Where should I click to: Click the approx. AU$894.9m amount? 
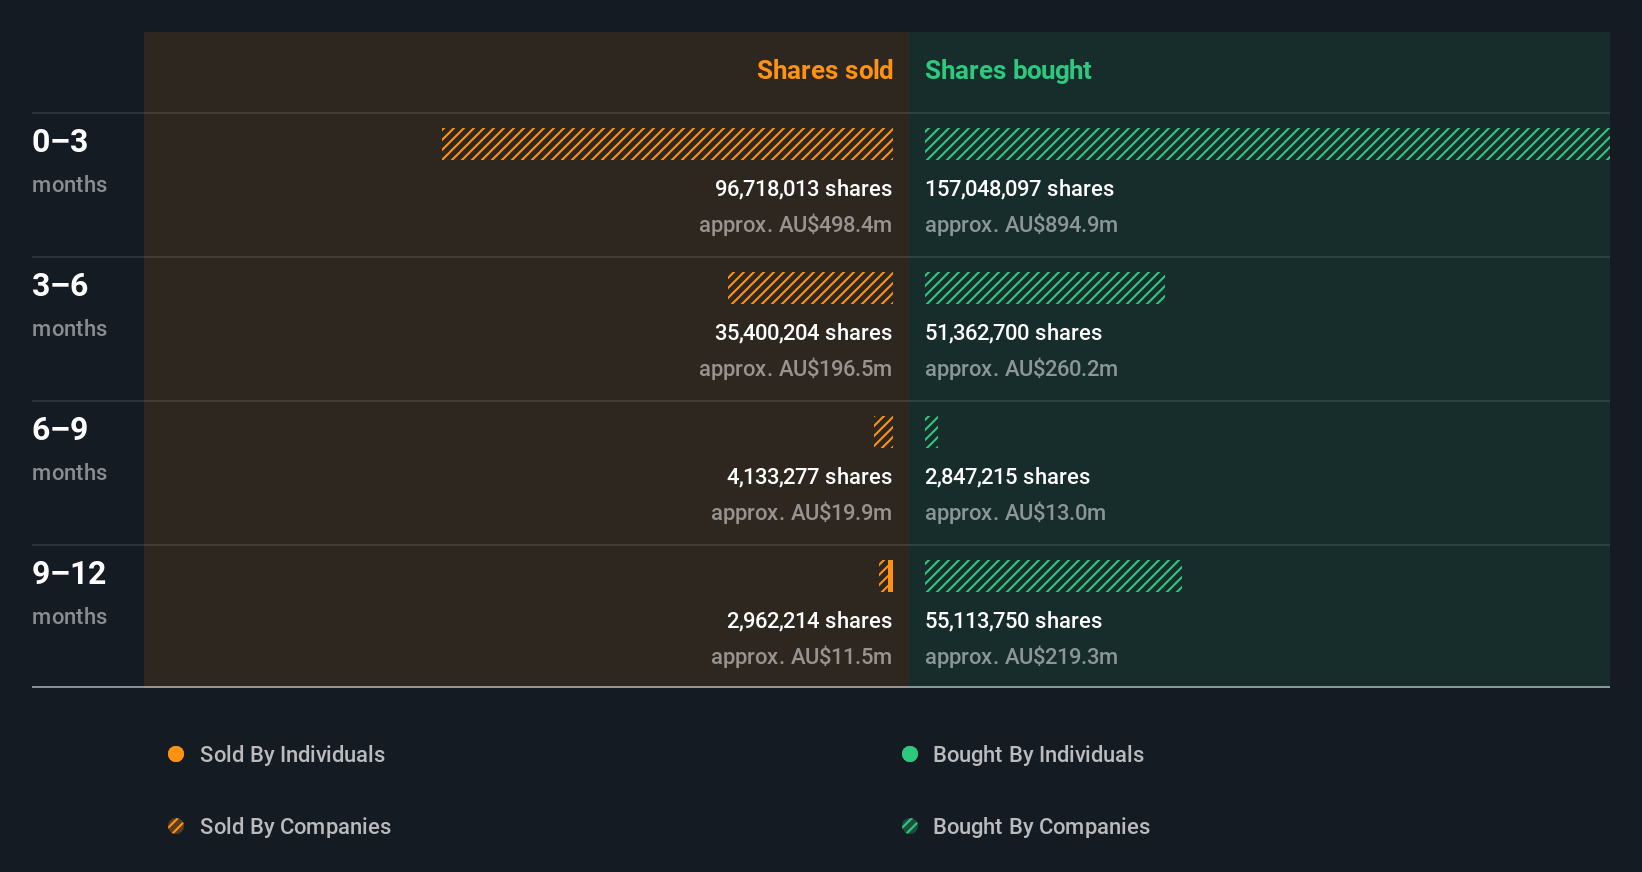[x=1021, y=224]
